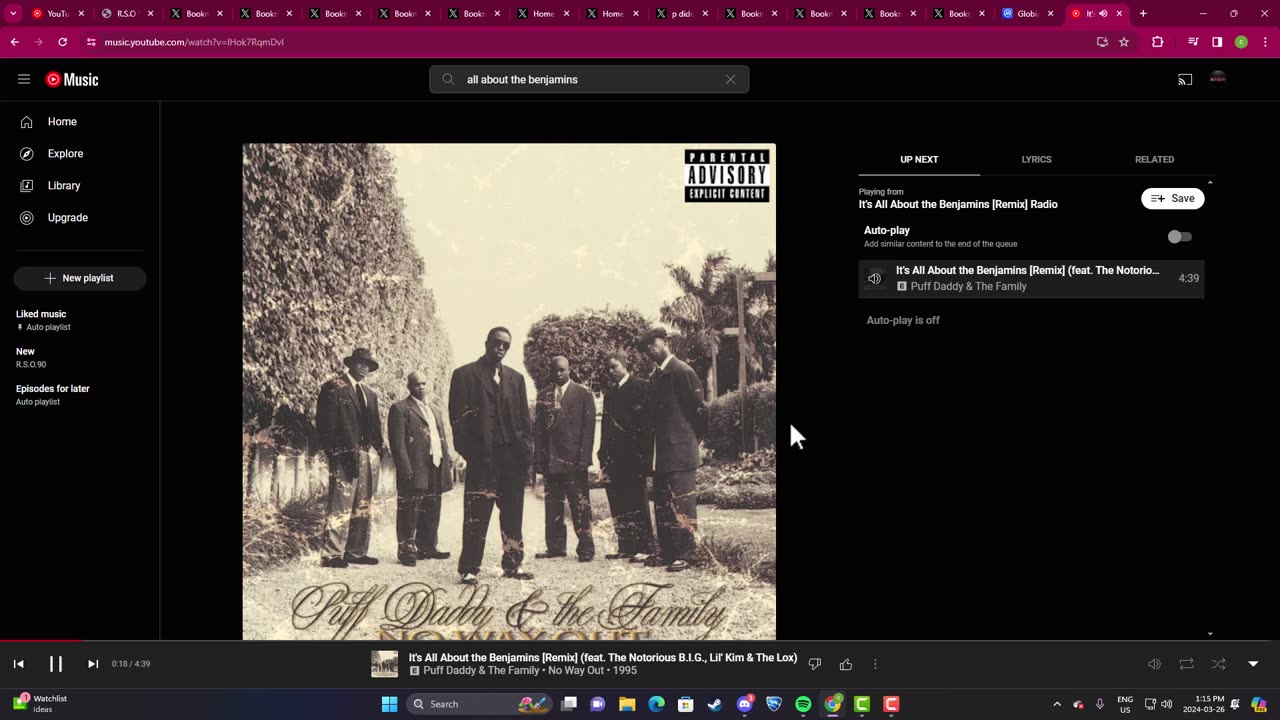
Task: Skip to next track
Action: click(93, 664)
